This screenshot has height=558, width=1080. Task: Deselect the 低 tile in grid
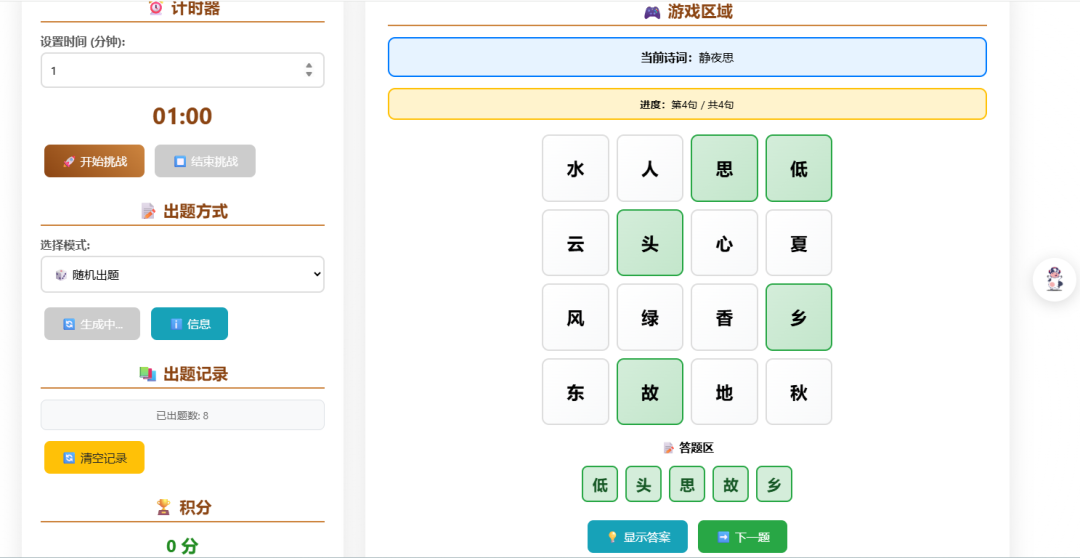coord(799,168)
